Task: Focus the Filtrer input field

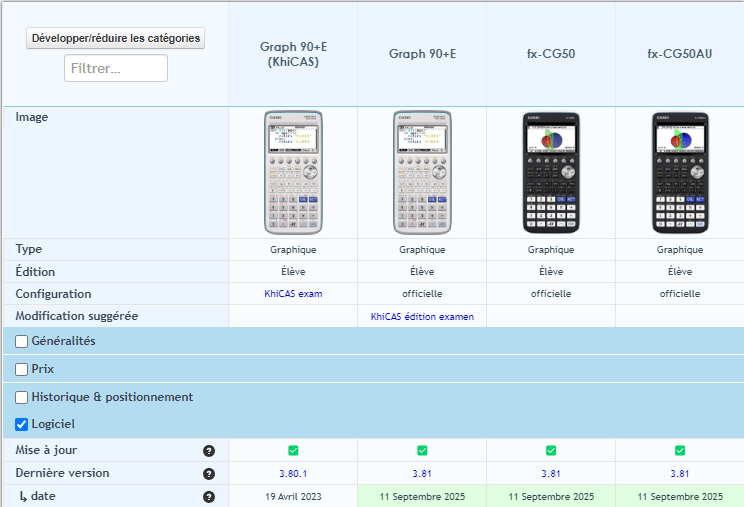Action: coord(116,68)
